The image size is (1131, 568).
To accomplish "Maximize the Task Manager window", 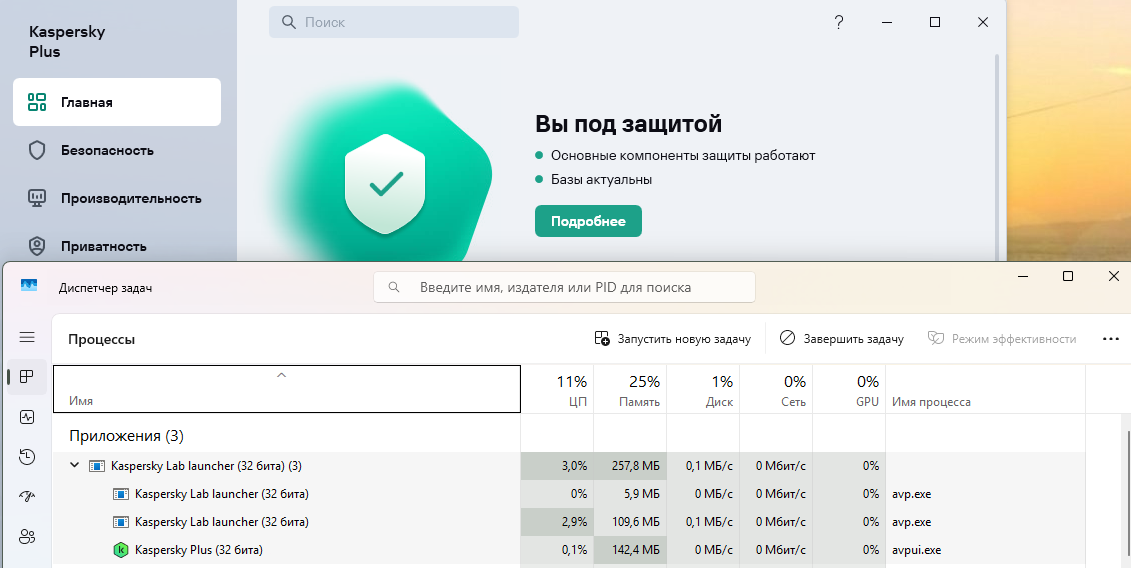I will (x=1068, y=276).
